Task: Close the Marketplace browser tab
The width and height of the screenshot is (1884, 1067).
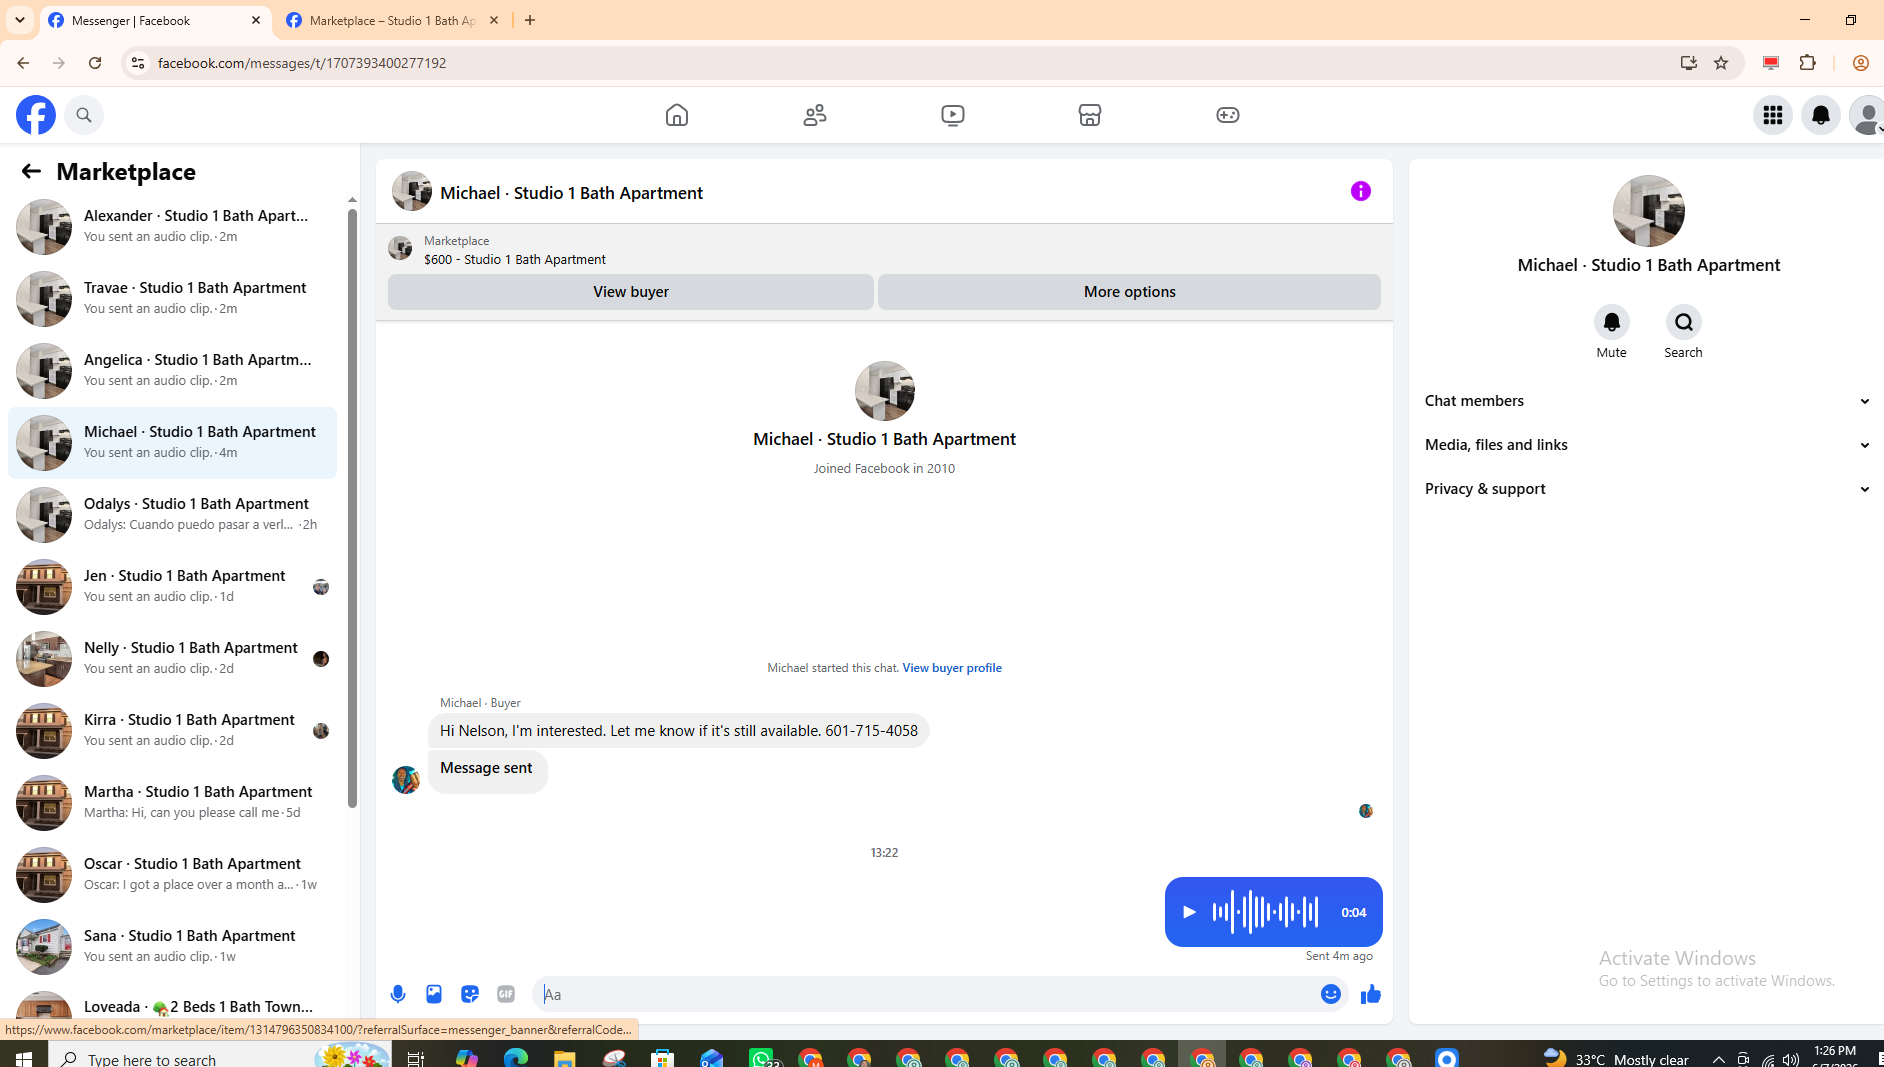Action: 494,20
